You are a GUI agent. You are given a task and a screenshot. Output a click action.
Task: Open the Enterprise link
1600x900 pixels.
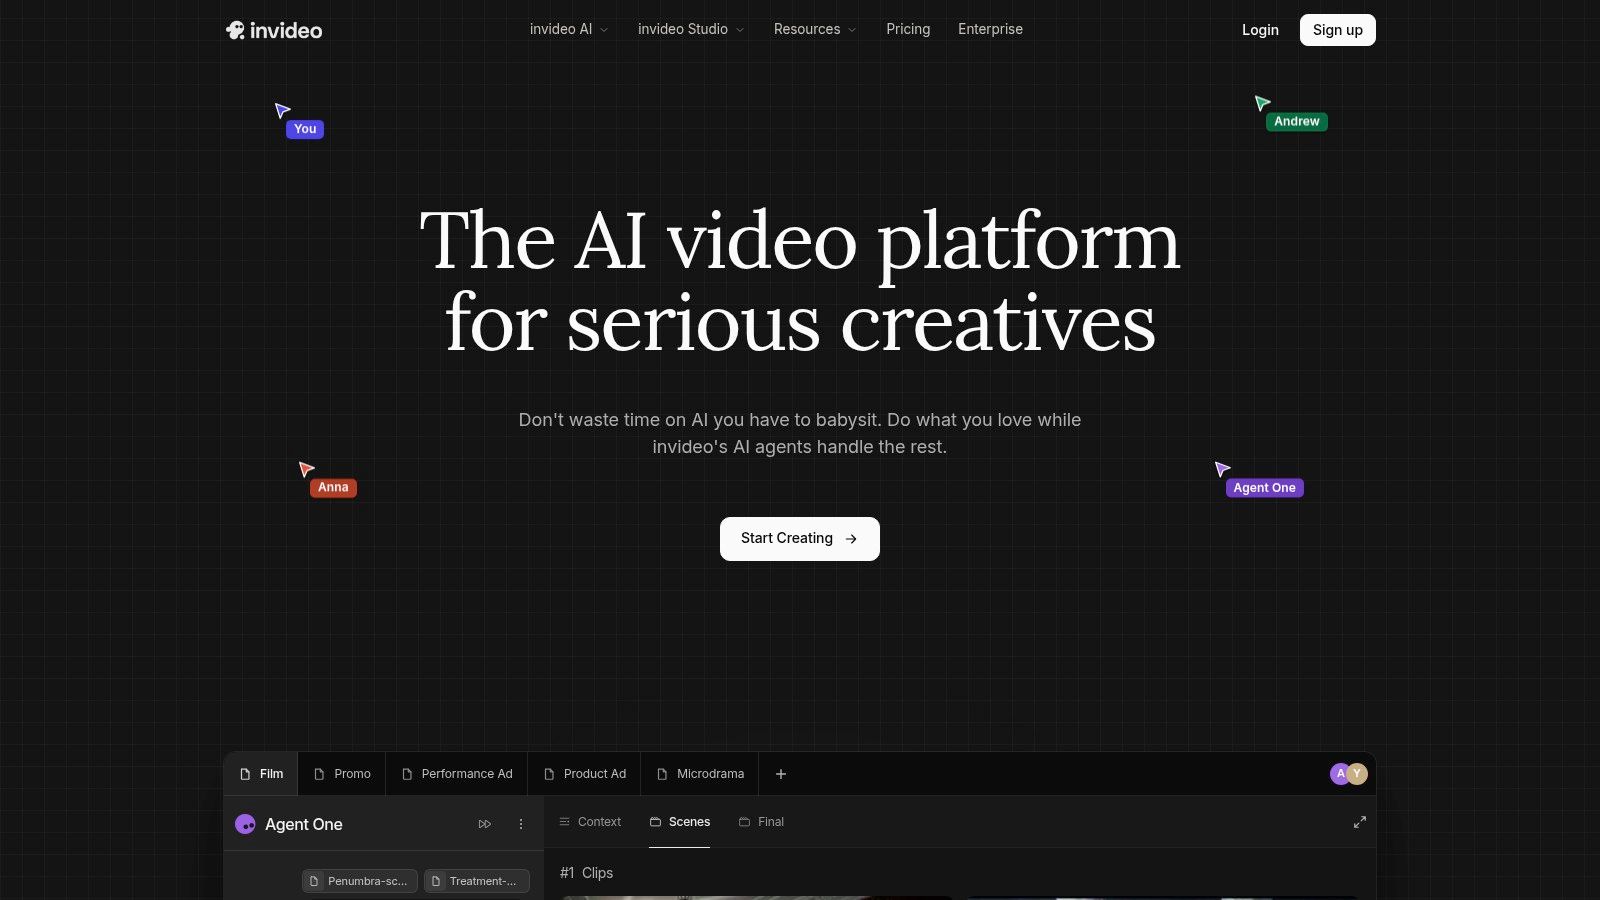pyautogui.click(x=990, y=29)
